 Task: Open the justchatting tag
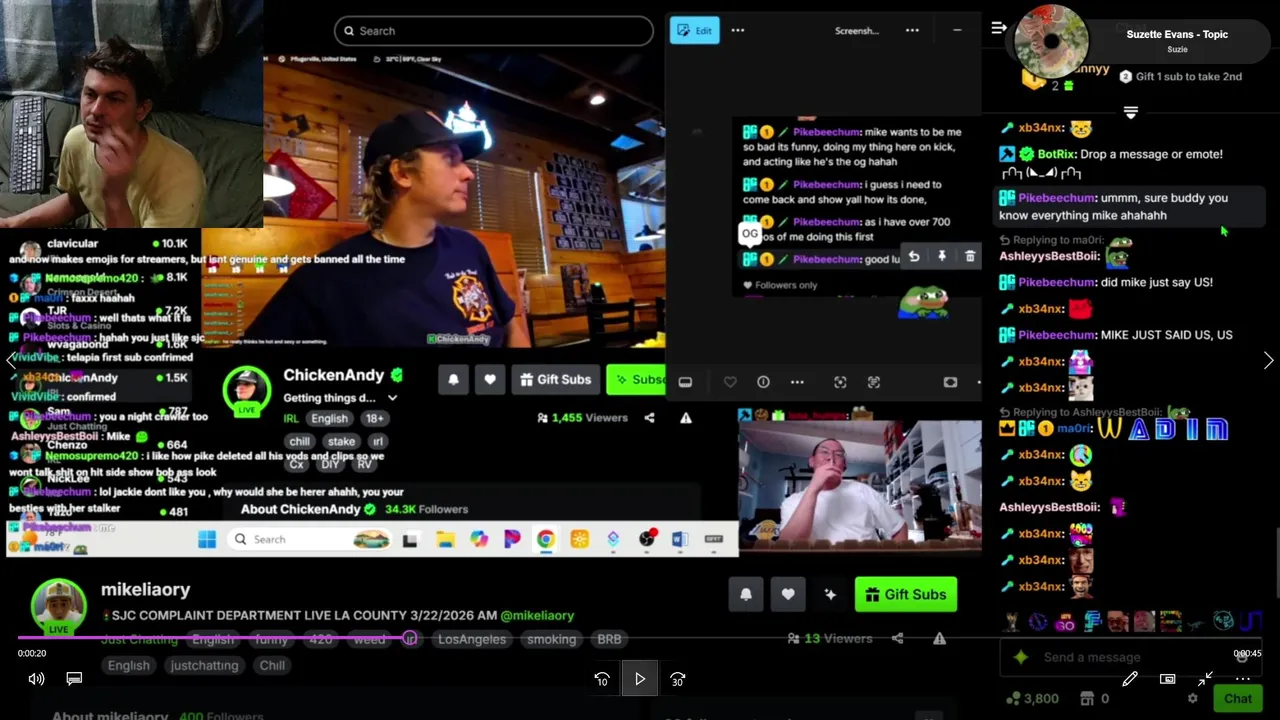pyautogui.click(x=204, y=665)
